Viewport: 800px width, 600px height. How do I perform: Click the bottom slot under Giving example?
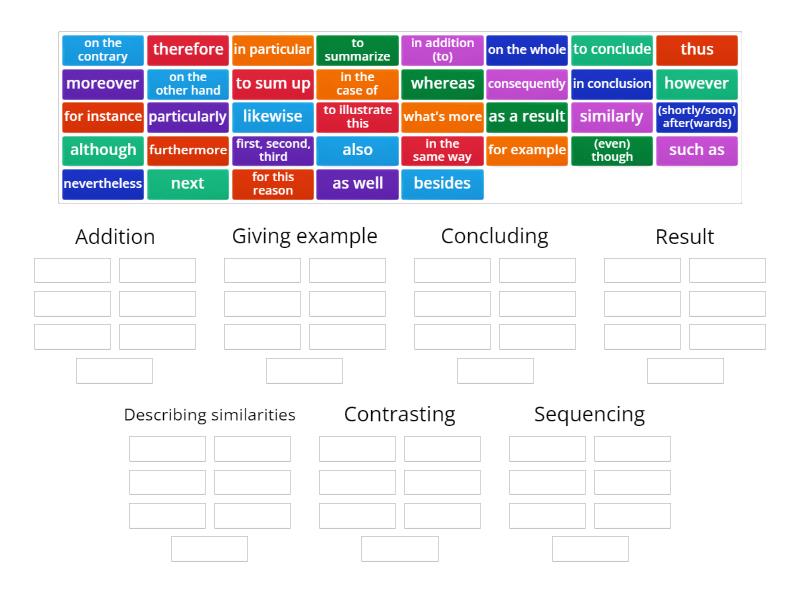(304, 369)
